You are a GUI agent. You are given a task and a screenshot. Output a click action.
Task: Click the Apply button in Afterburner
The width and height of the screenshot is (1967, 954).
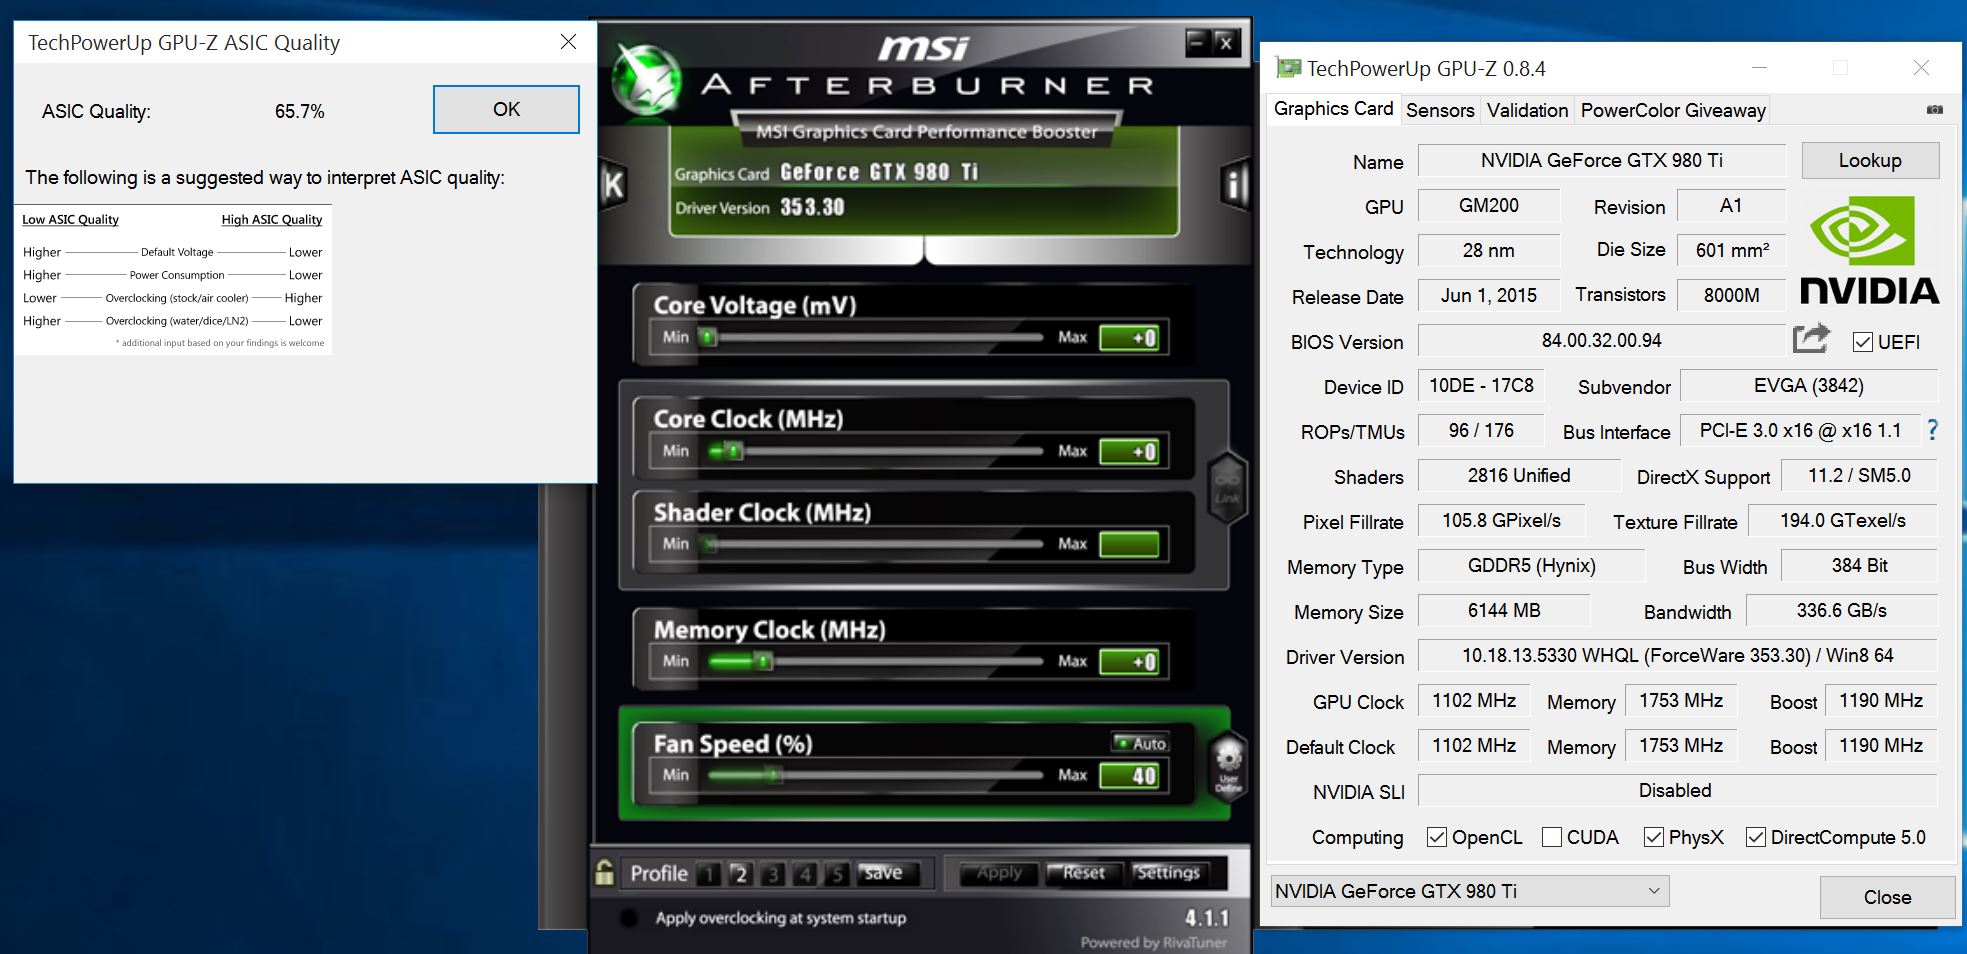coord(999,873)
